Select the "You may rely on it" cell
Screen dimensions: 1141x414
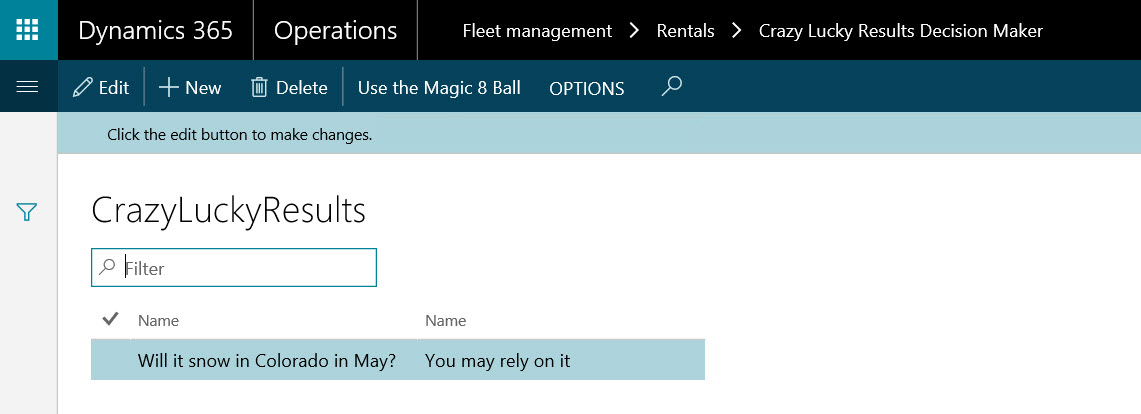coord(497,360)
